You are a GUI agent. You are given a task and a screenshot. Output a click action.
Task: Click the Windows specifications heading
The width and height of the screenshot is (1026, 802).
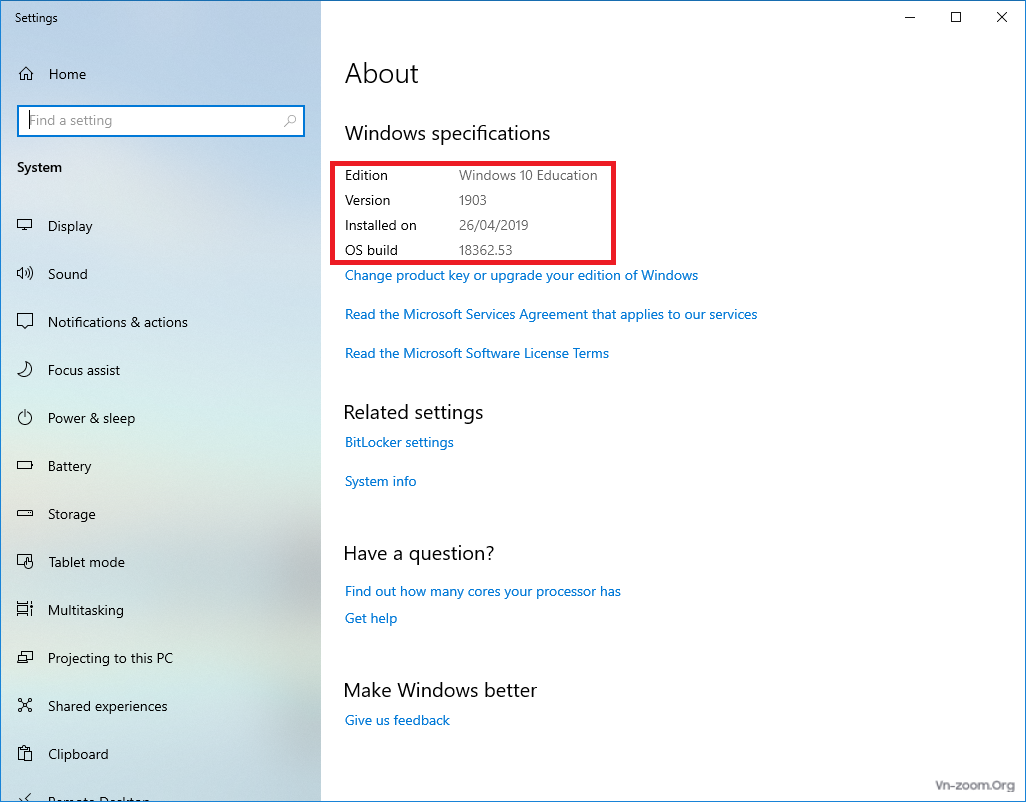pyautogui.click(x=448, y=133)
